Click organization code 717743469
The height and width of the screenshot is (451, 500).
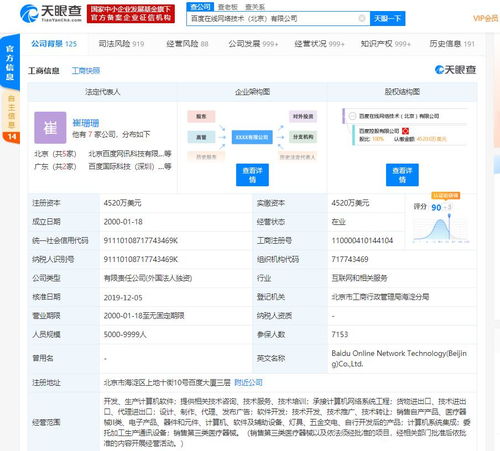[x=350, y=259]
